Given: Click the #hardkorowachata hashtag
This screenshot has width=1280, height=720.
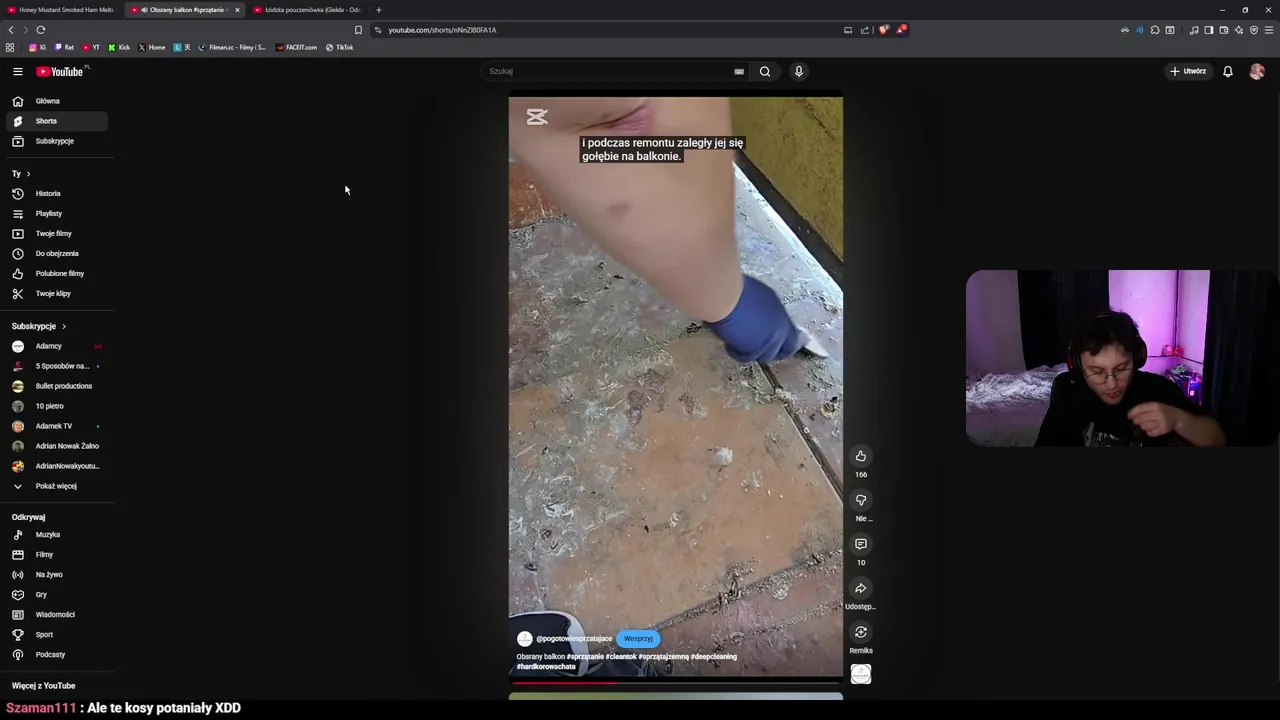Looking at the screenshot, I should pos(546,667).
